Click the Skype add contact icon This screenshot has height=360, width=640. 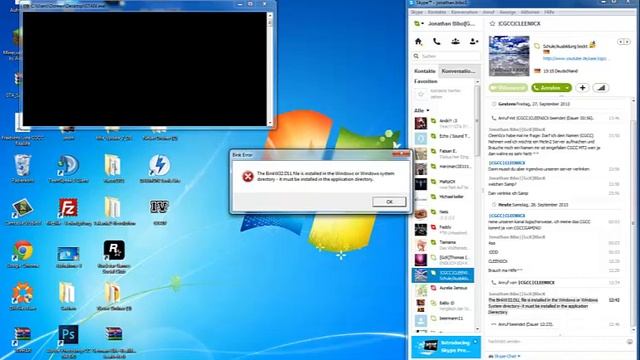[x=473, y=41]
